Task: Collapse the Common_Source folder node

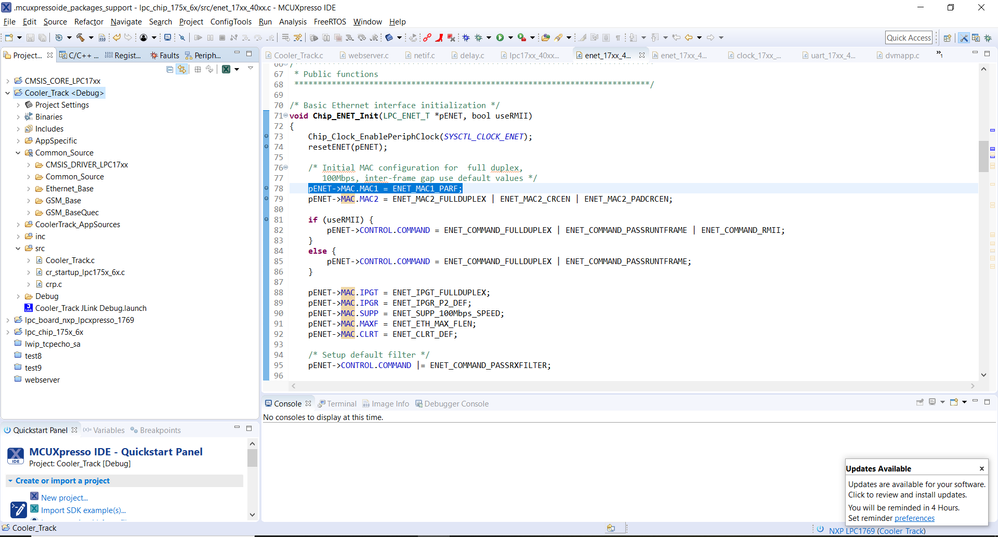Action: click(18, 153)
